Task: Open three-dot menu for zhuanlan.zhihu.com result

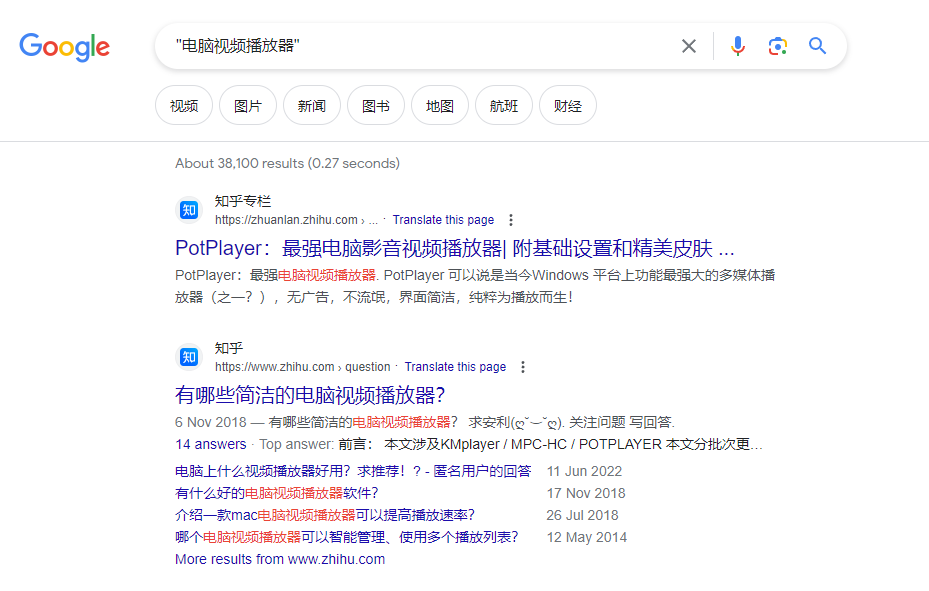Action: [511, 220]
